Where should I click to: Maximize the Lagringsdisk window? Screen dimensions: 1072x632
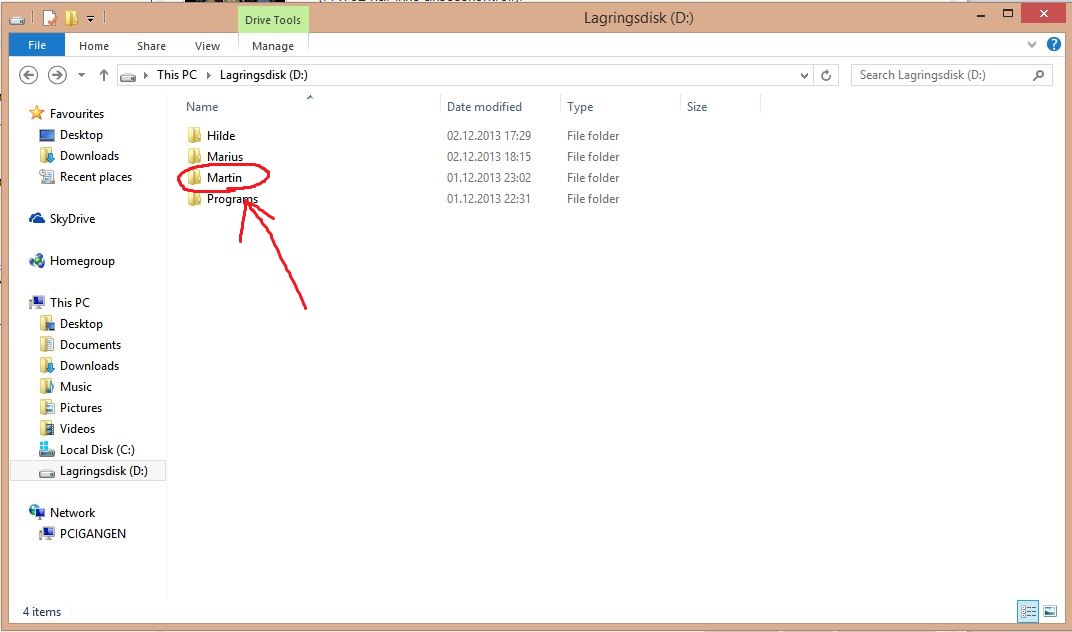click(x=1008, y=14)
